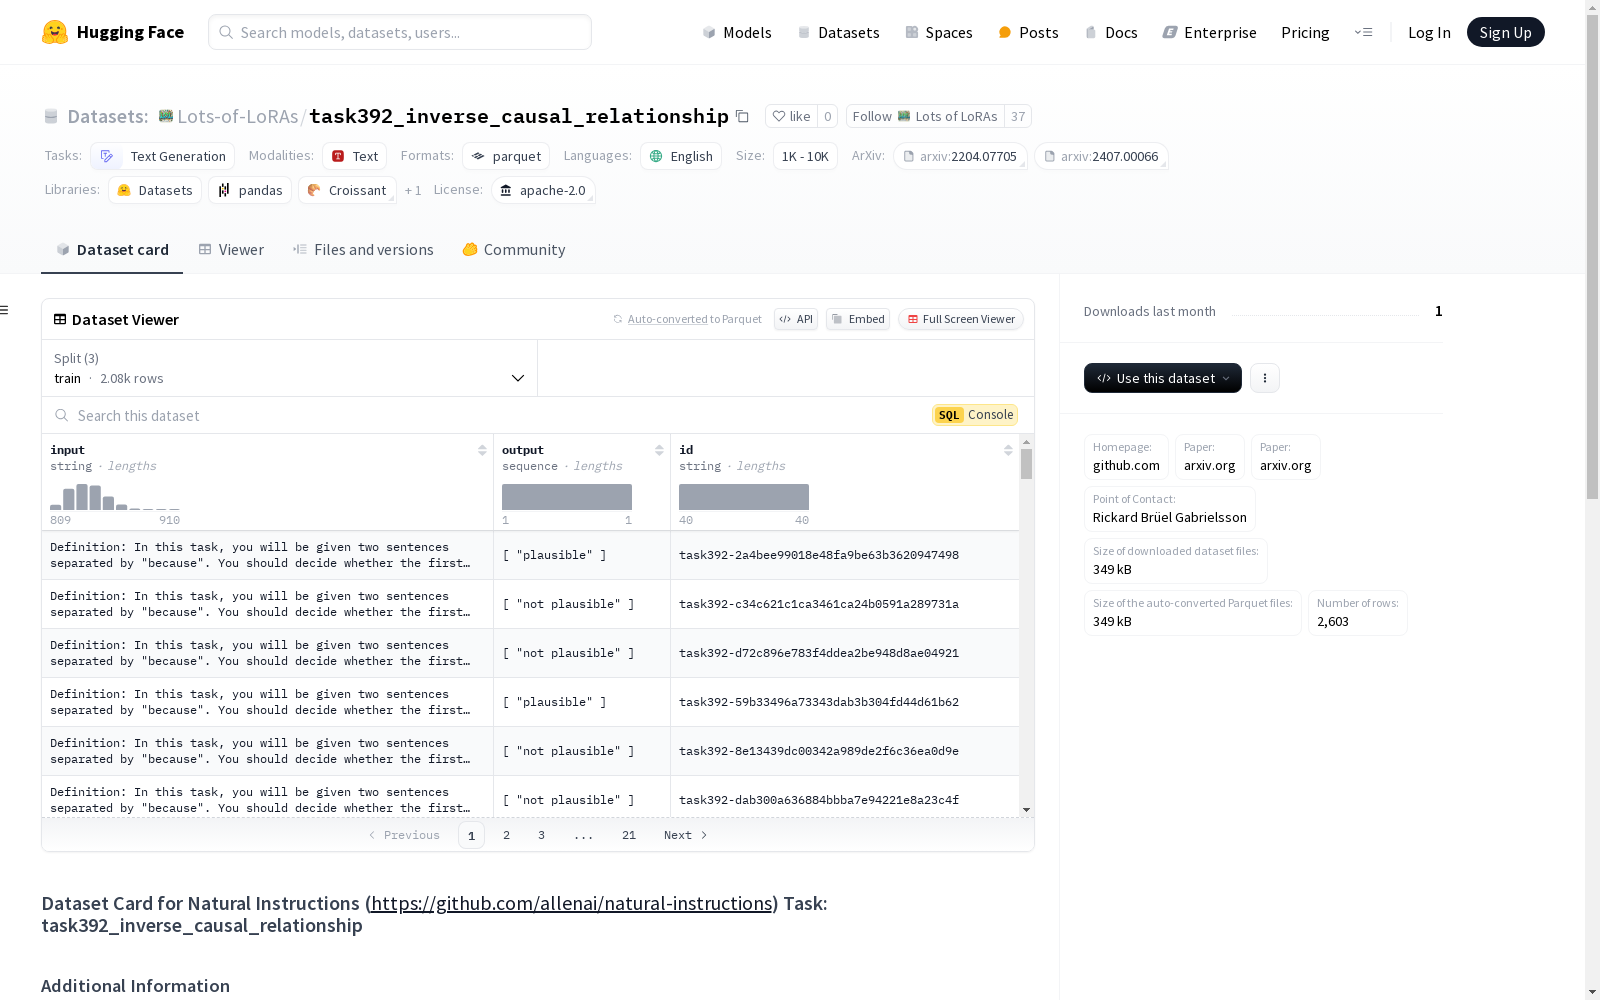Viewport: 1600px width, 1000px height.
Task: Copy dataset name with the copy icon
Action: (742, 116)
